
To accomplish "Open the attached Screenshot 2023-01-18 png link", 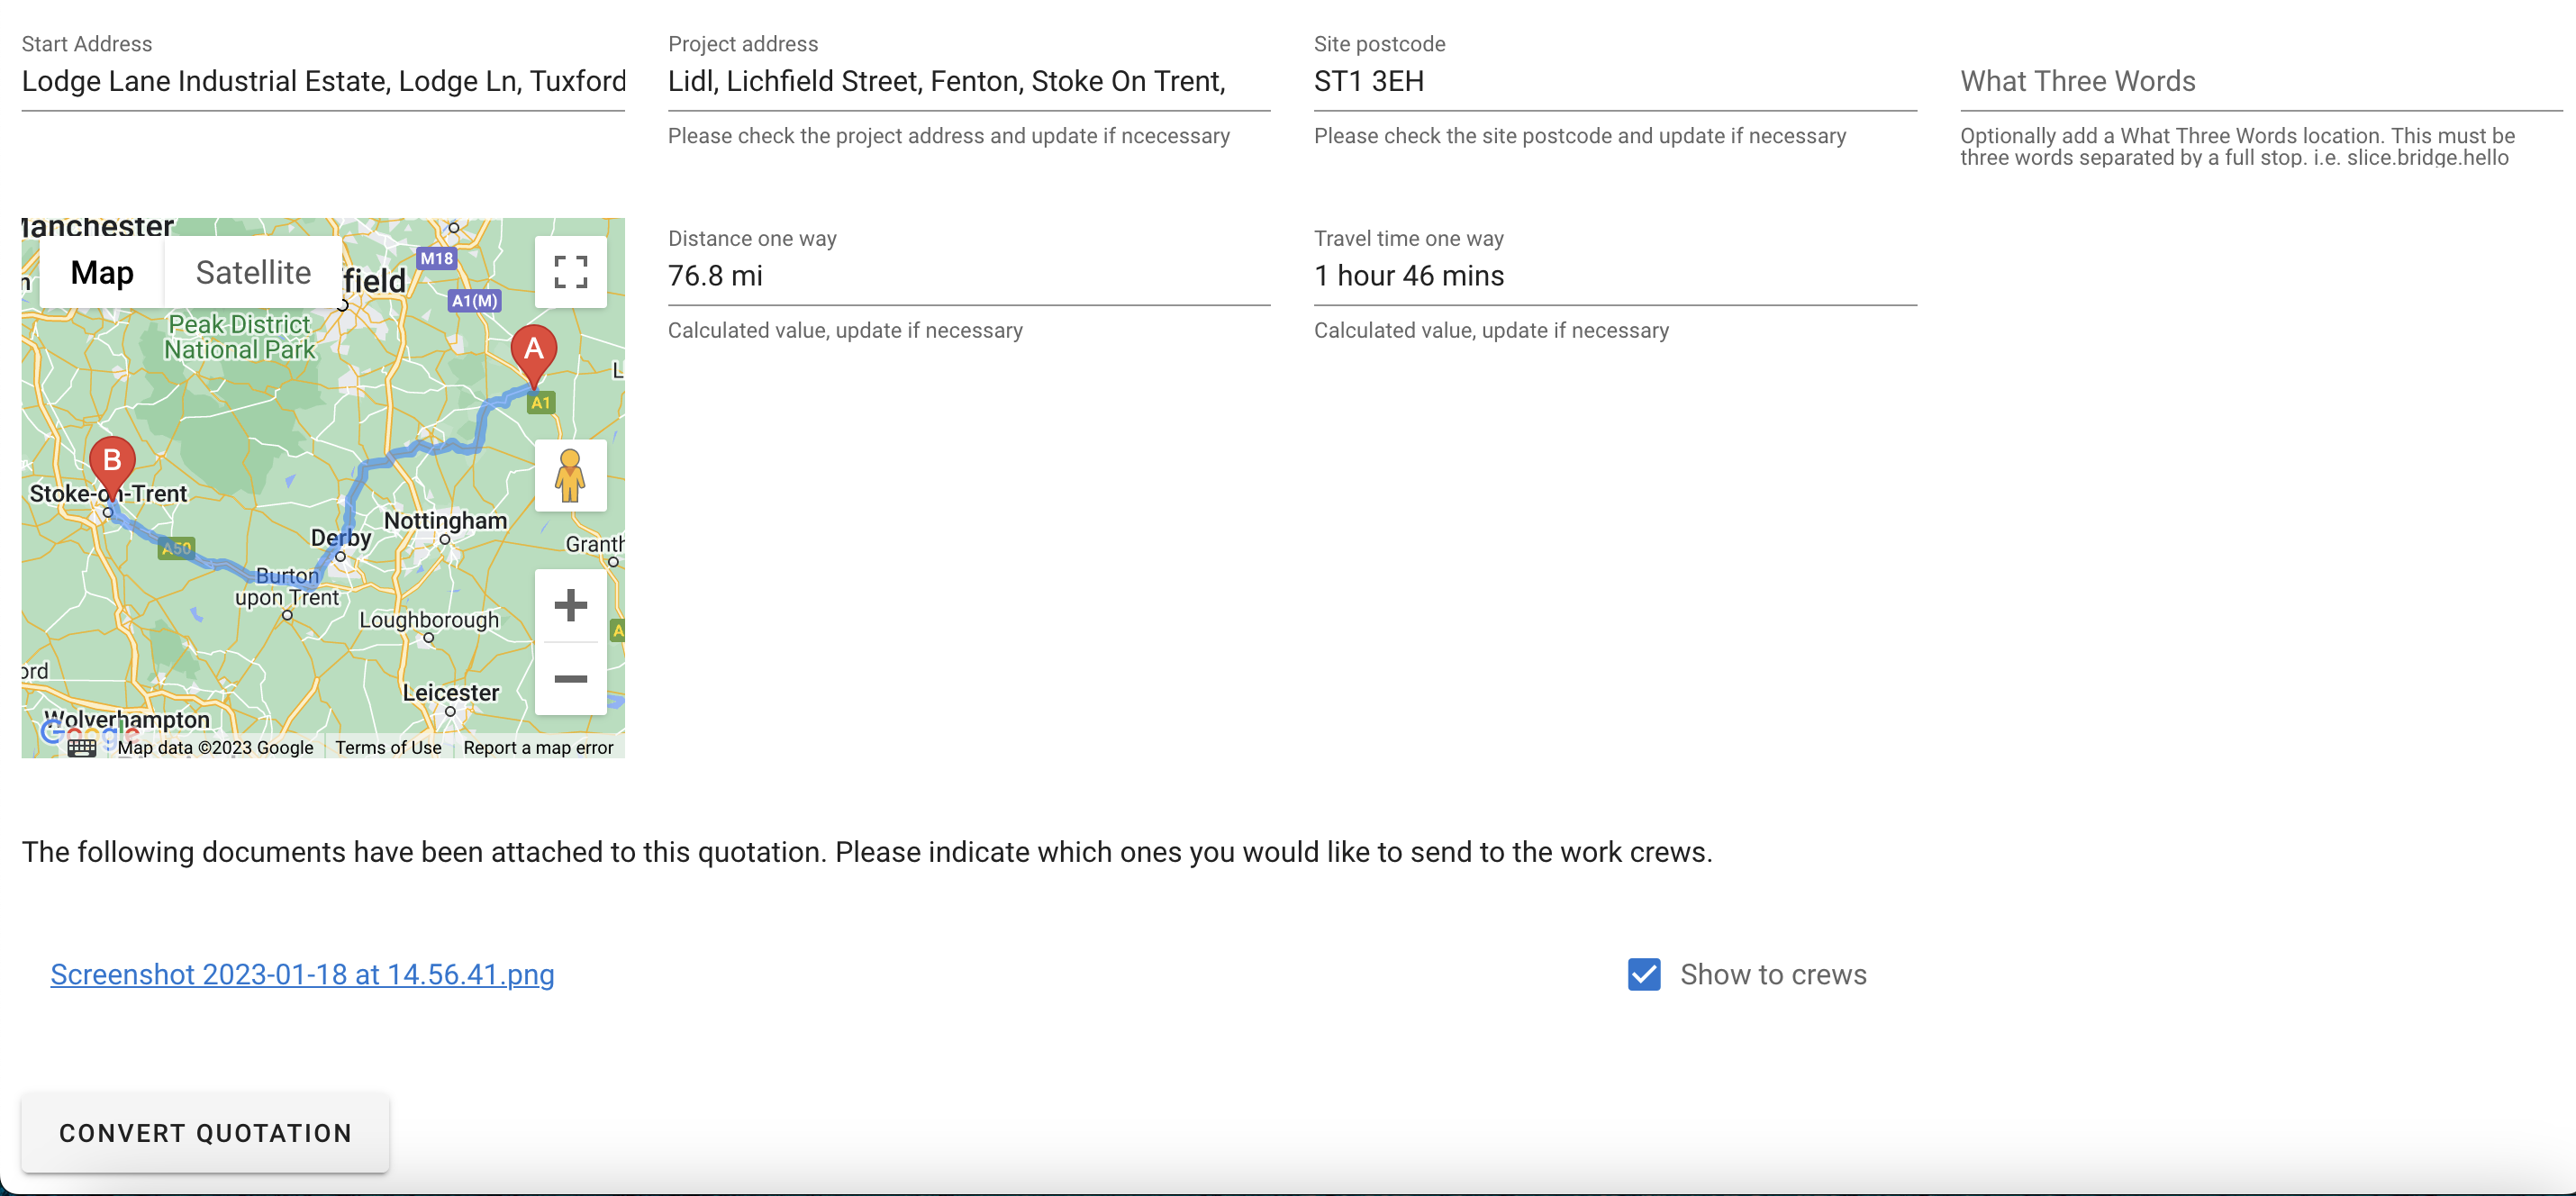I will [302, 974].
